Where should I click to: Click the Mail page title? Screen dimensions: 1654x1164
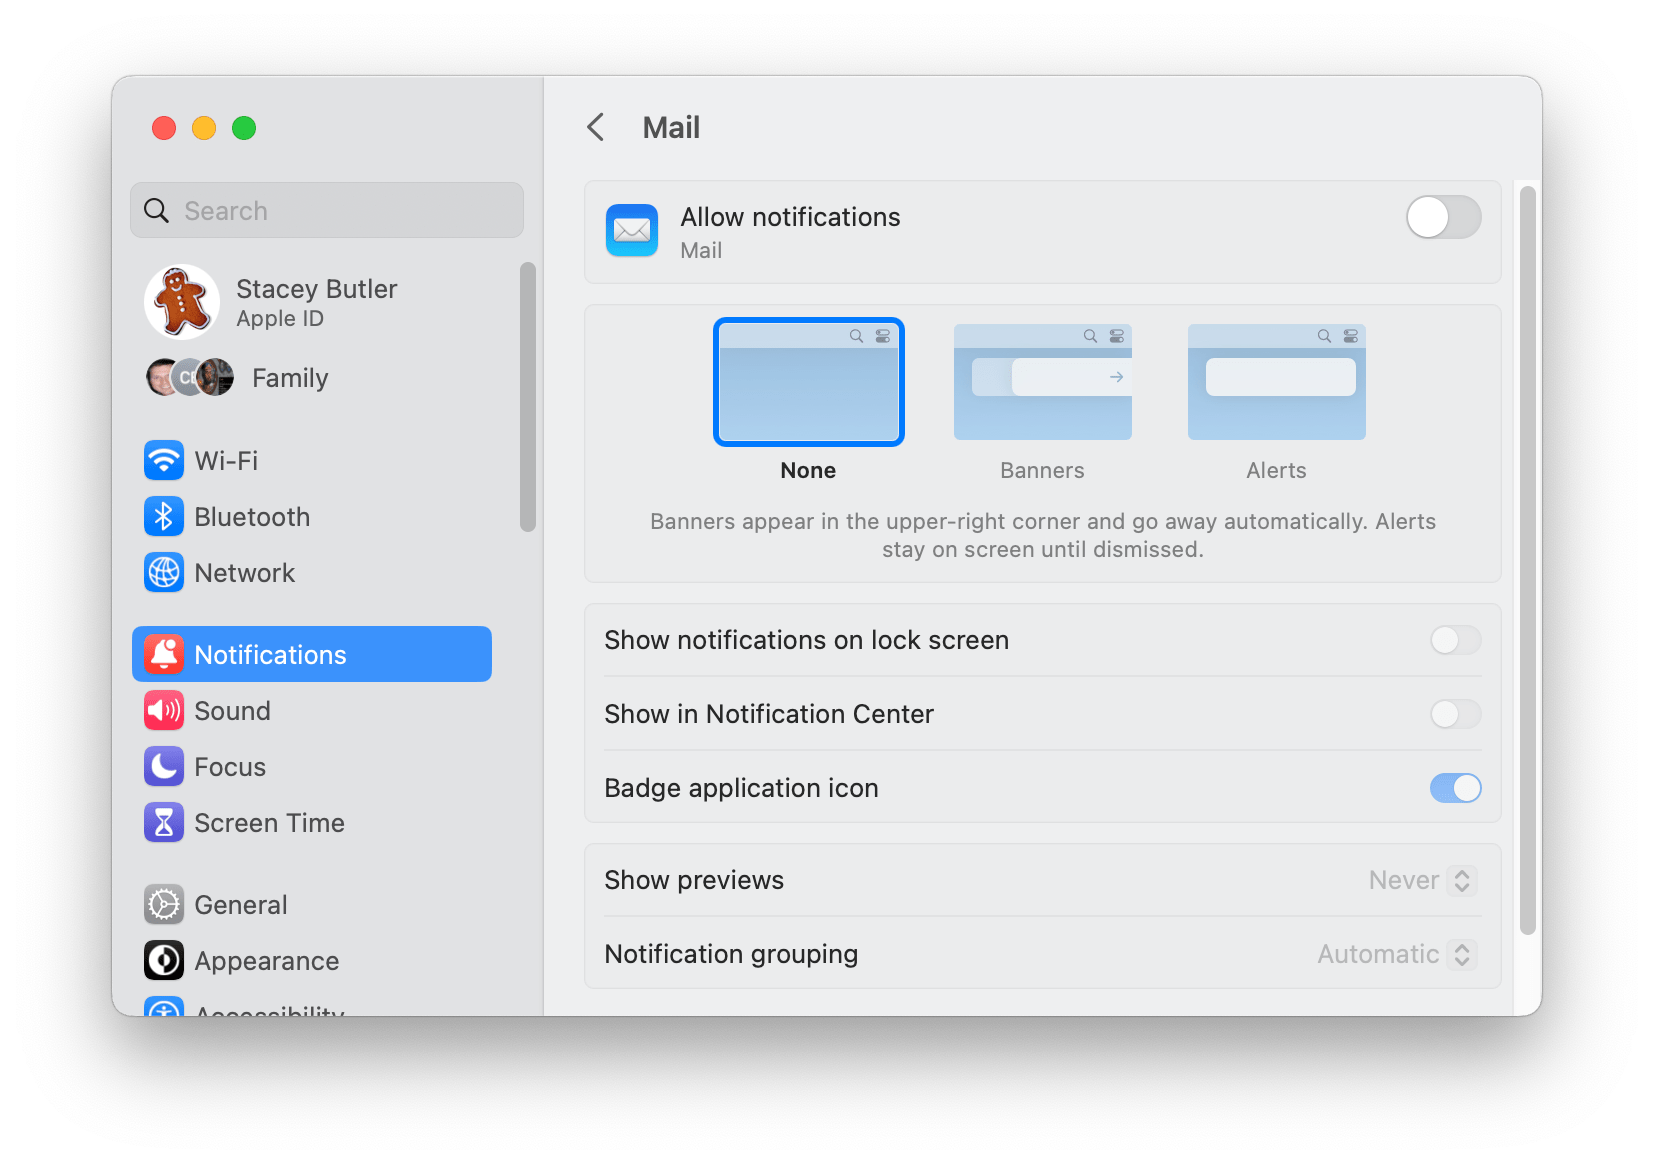pyautogui.click(x=671, y=128)
